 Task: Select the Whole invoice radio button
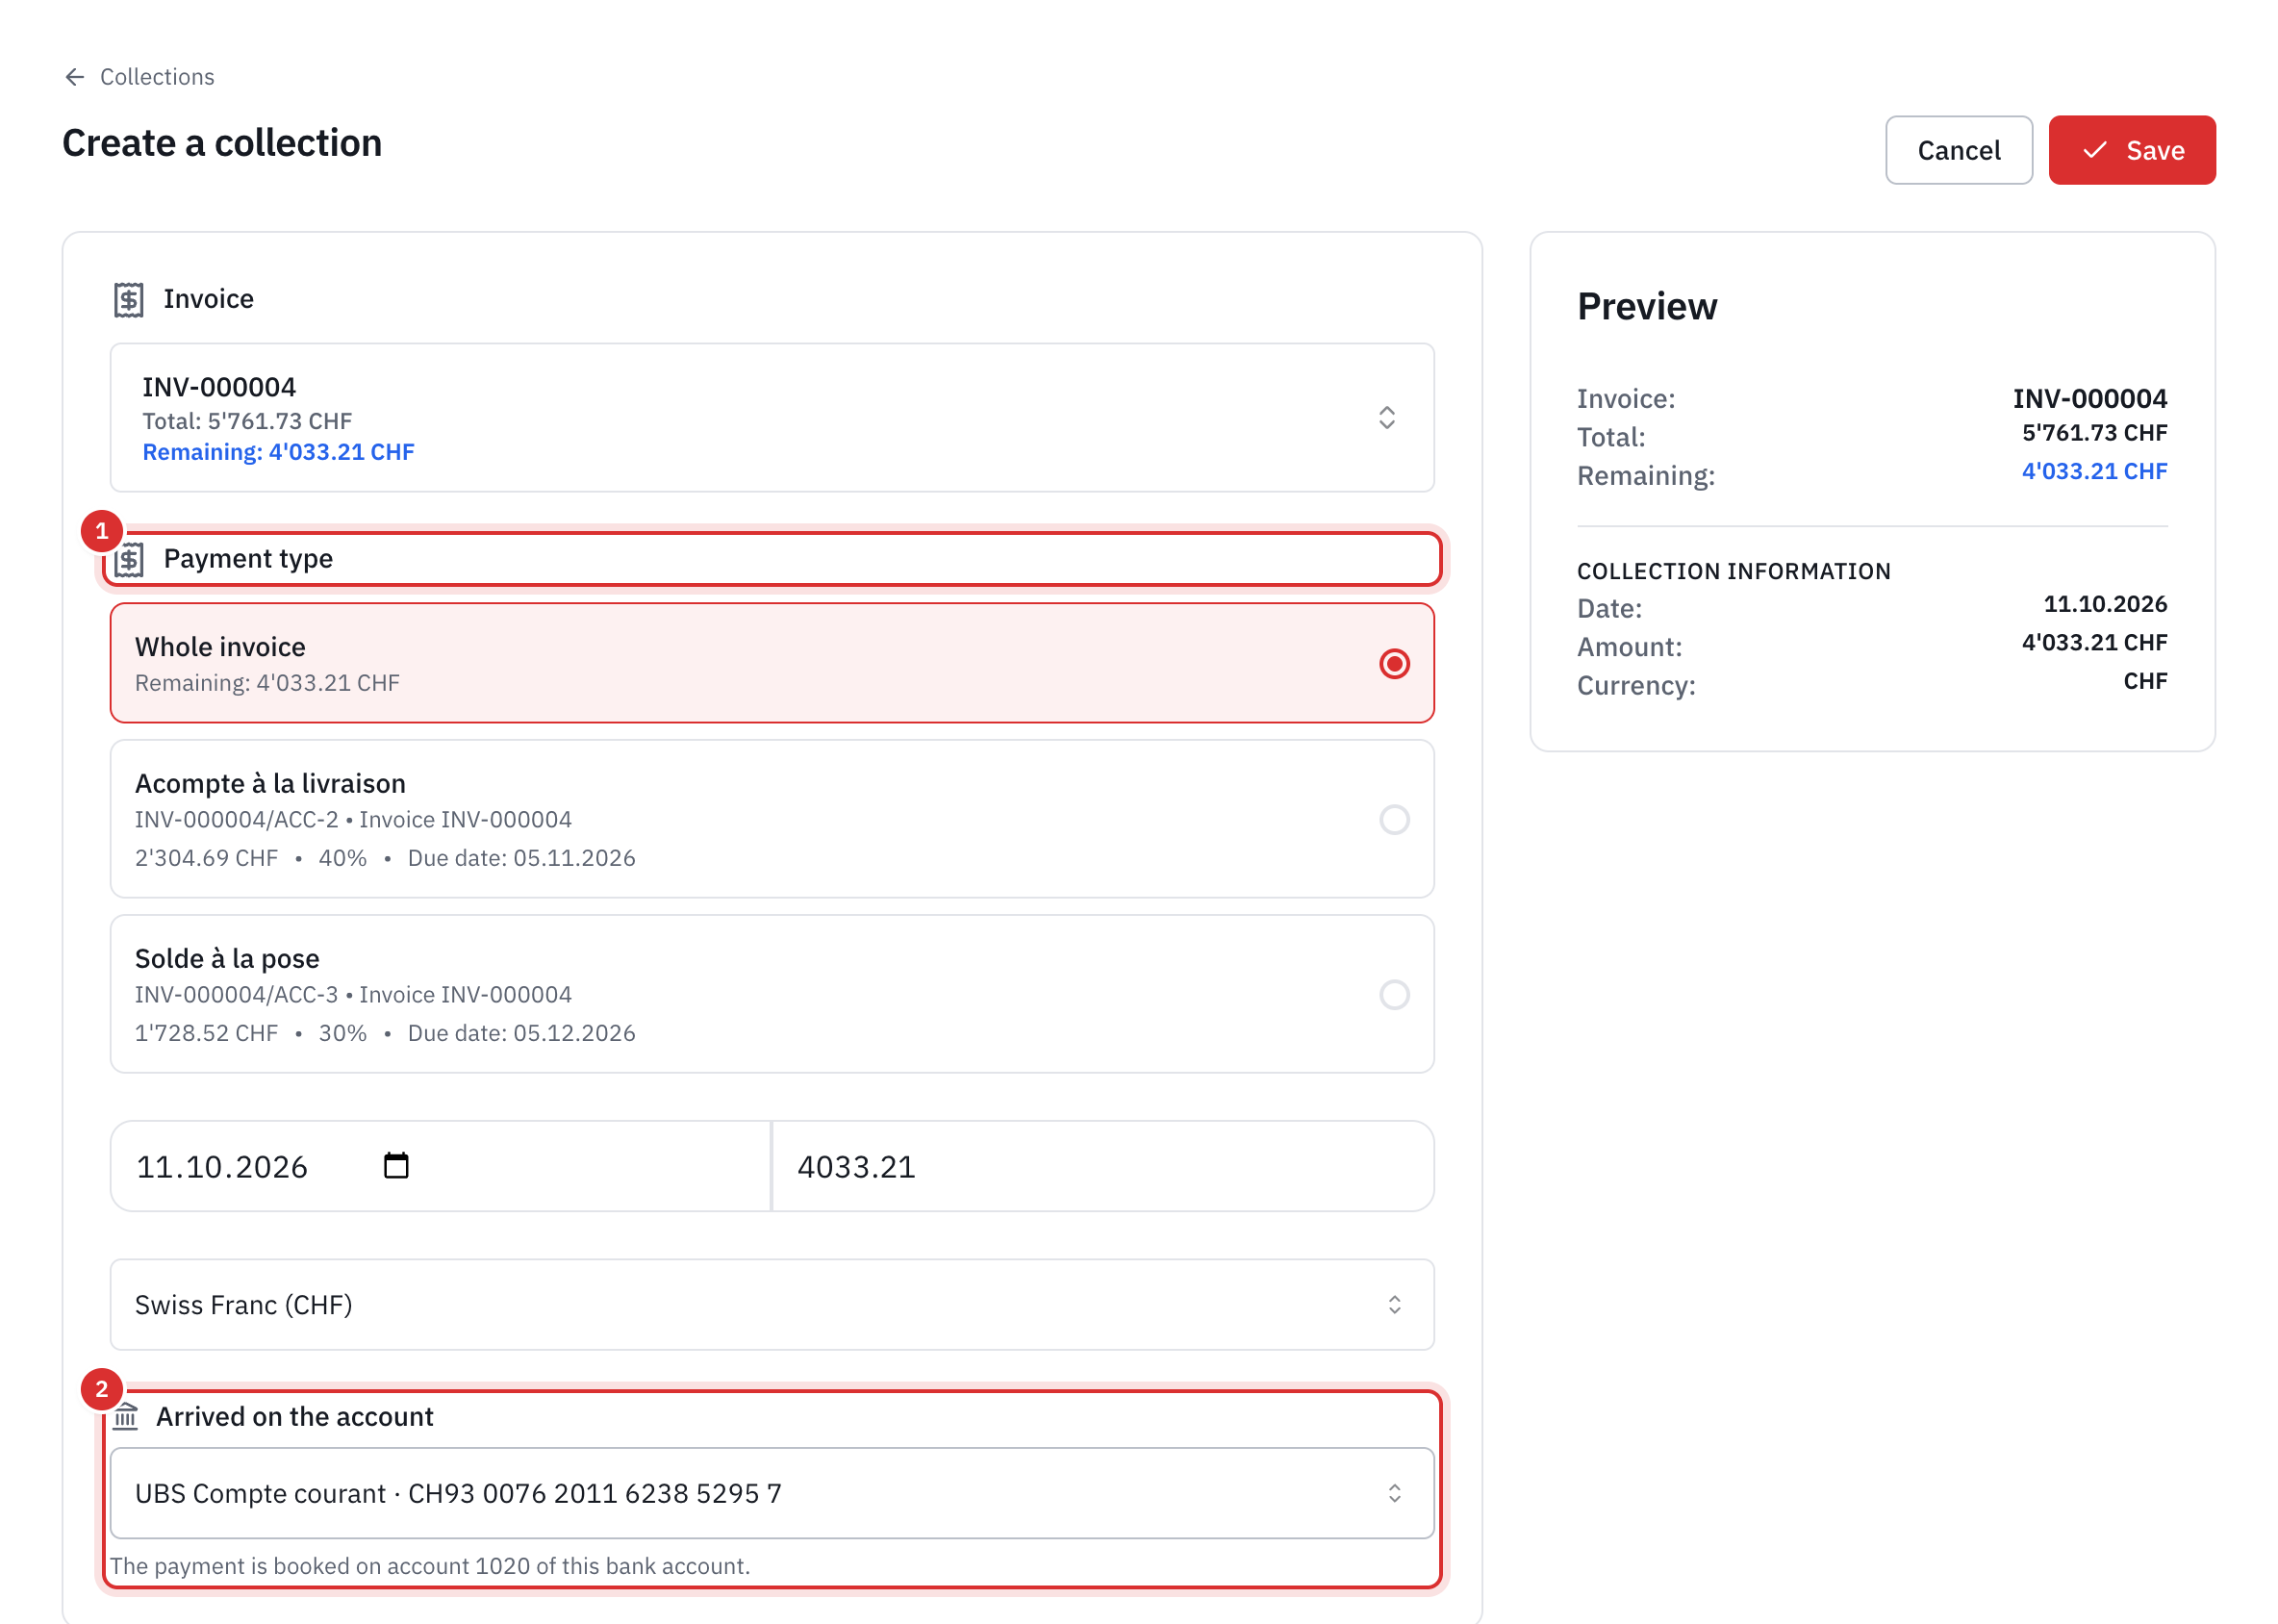(x=1394, y=664)
